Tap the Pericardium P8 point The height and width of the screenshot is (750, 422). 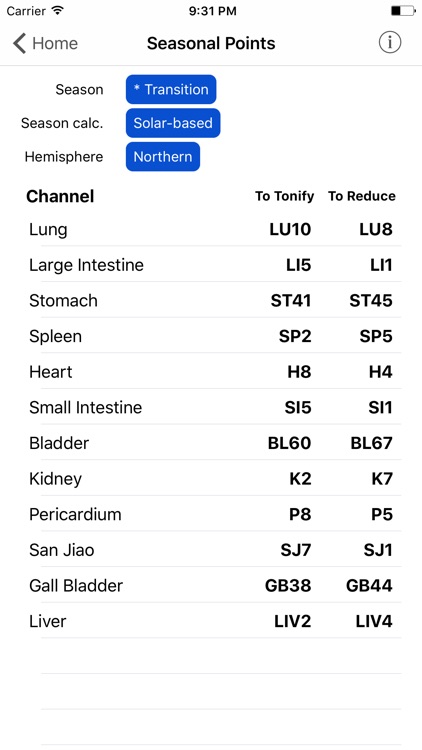point(300,514)
